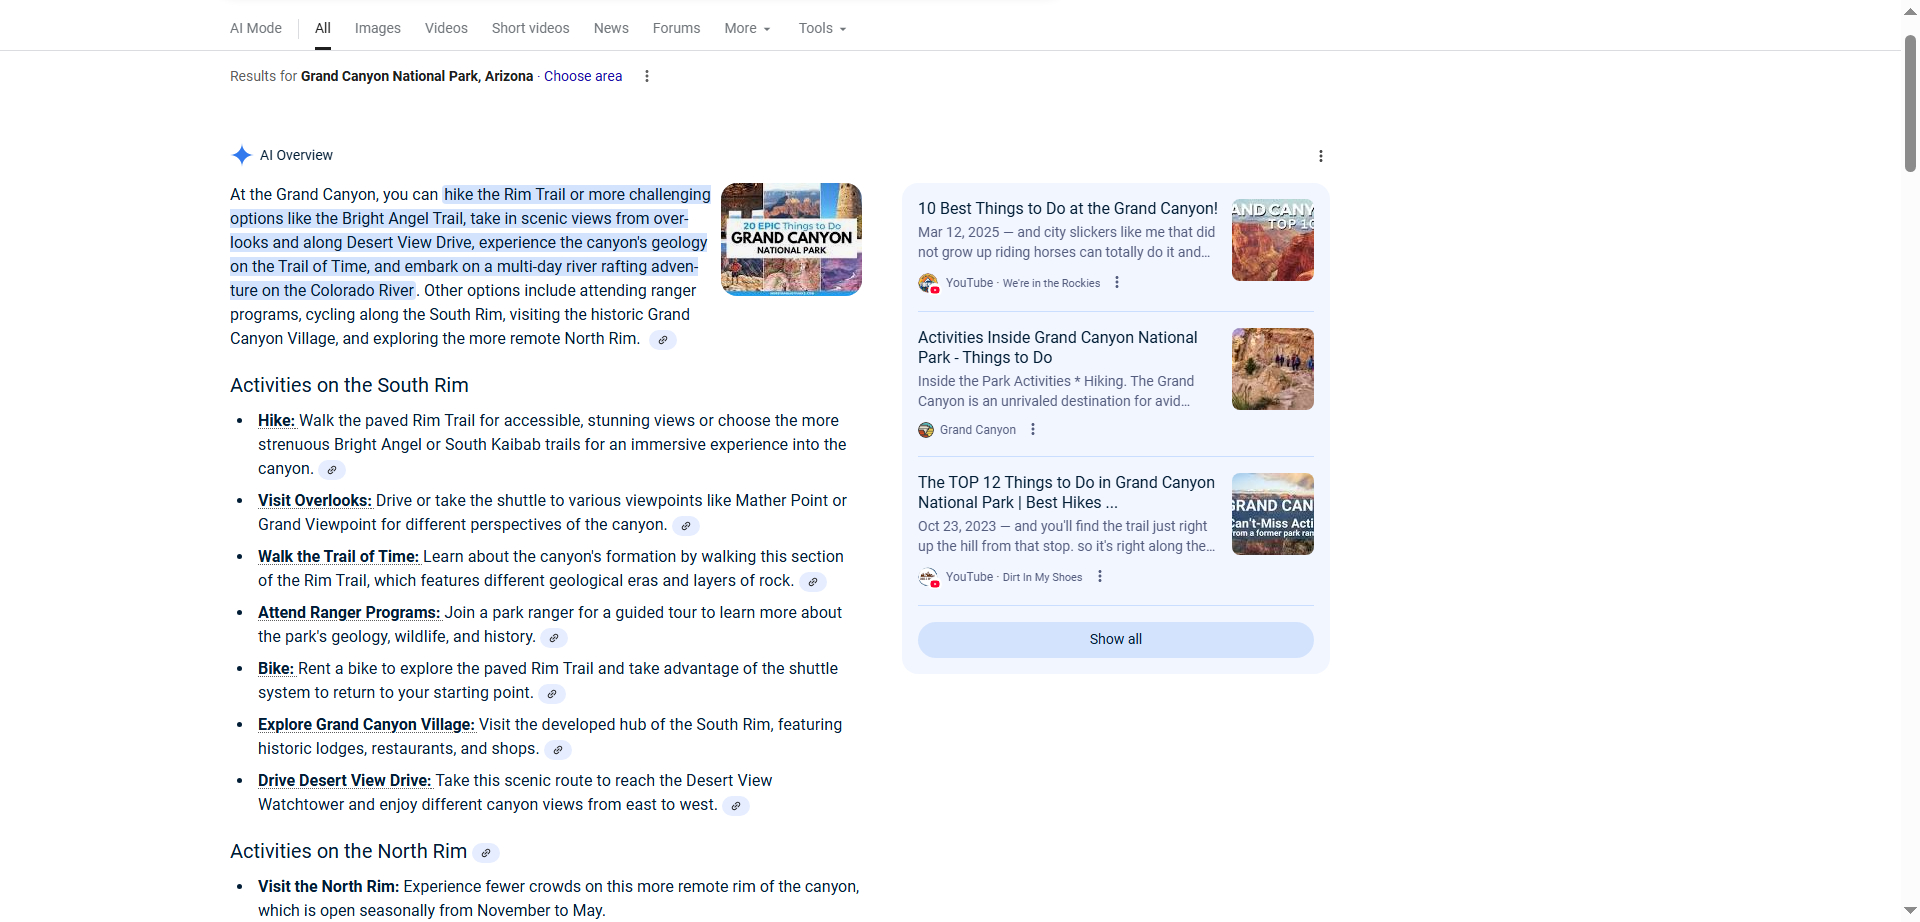Open the News tab
Image resolution: width=1920 pixels, height=922 pixels.
point(611,28)
